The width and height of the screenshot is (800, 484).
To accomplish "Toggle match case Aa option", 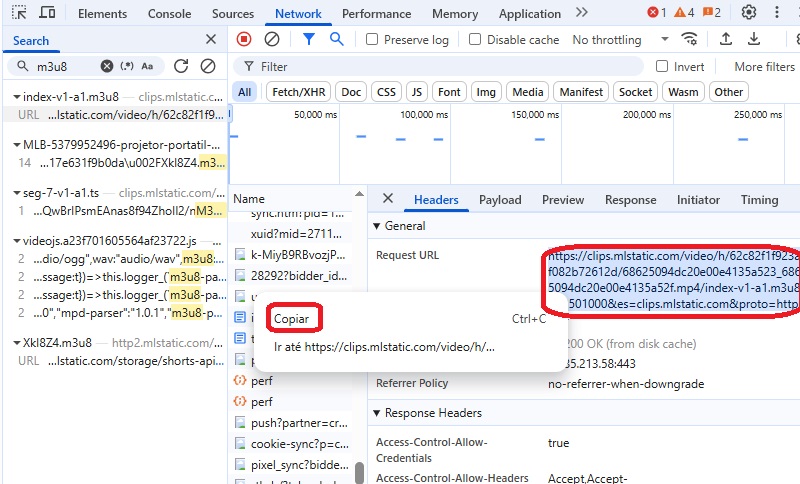I will [147, 66].
